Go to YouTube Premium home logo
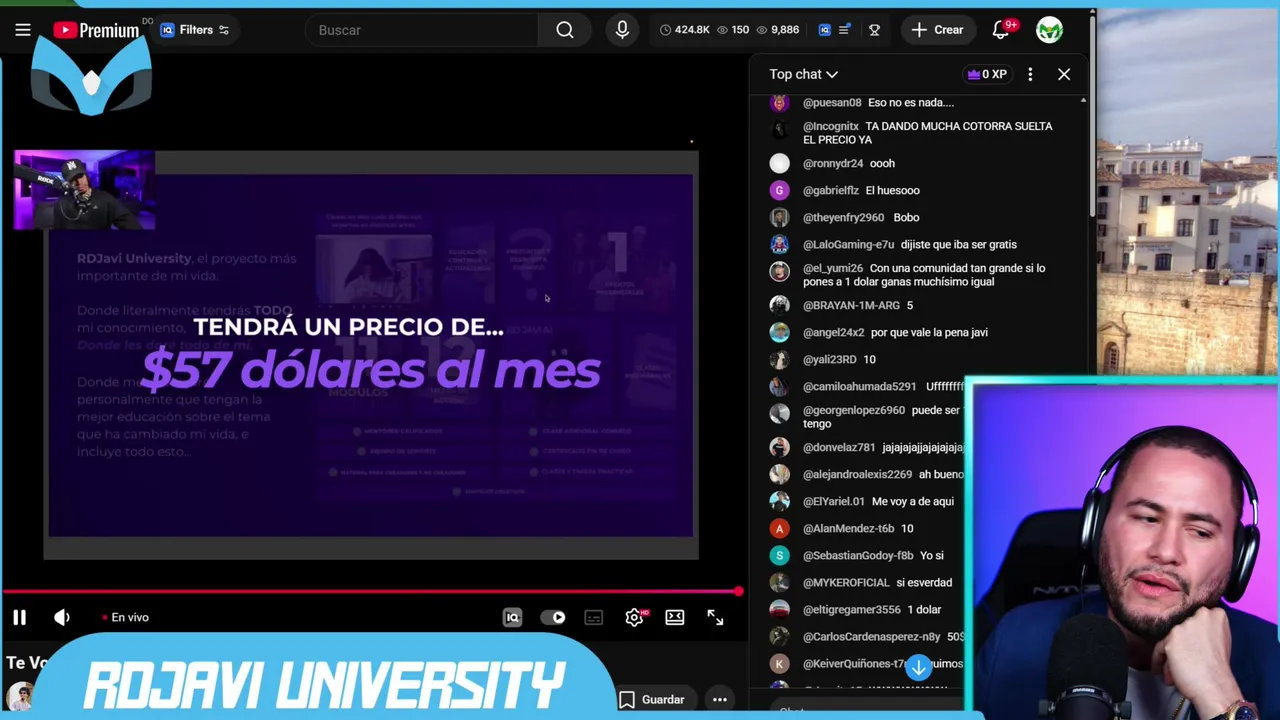Image resolution: width=1280 pixels, height=720 pixels. point(96,30)
